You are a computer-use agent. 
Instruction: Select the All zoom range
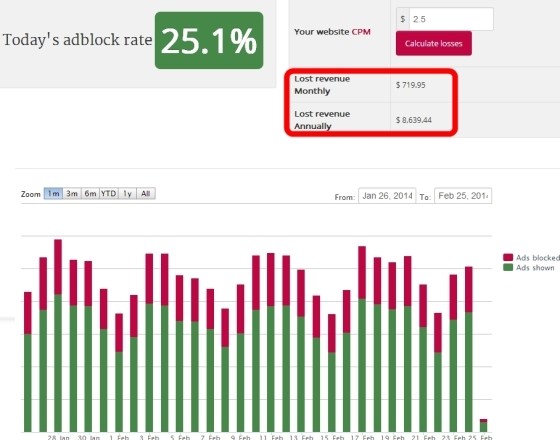[x=146, y=194]
